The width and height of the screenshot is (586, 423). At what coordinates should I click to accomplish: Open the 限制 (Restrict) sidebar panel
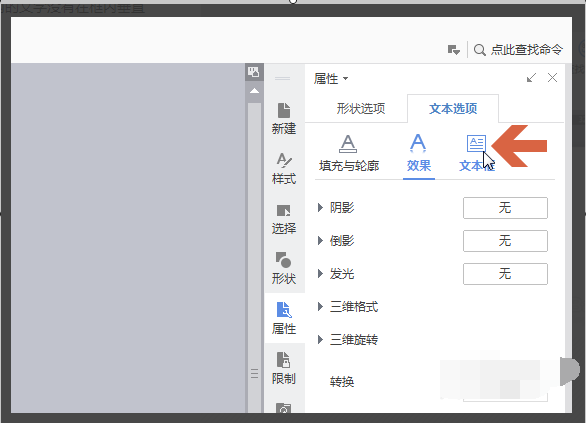pos(284,368)
